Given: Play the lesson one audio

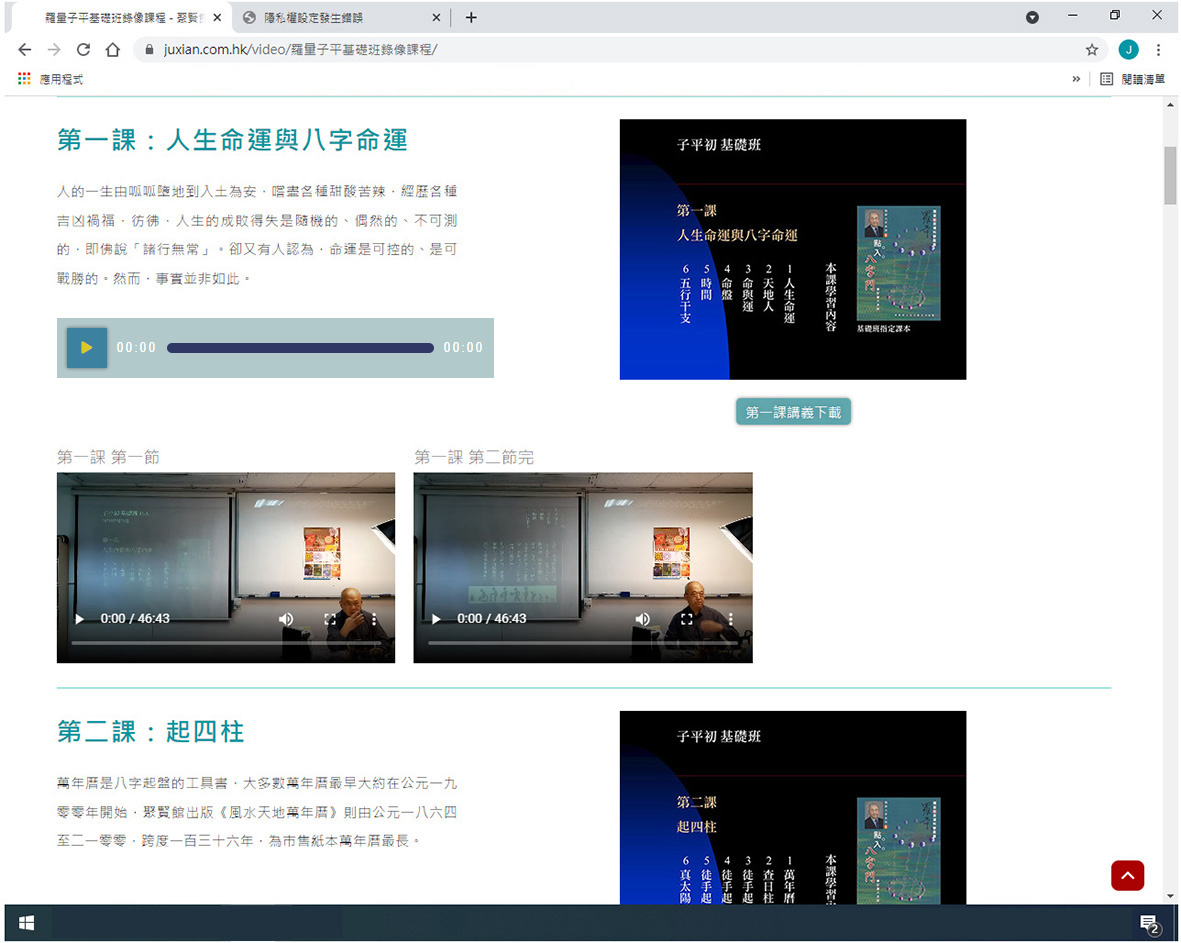Looking at the screenshot, I should coord(87,347).
